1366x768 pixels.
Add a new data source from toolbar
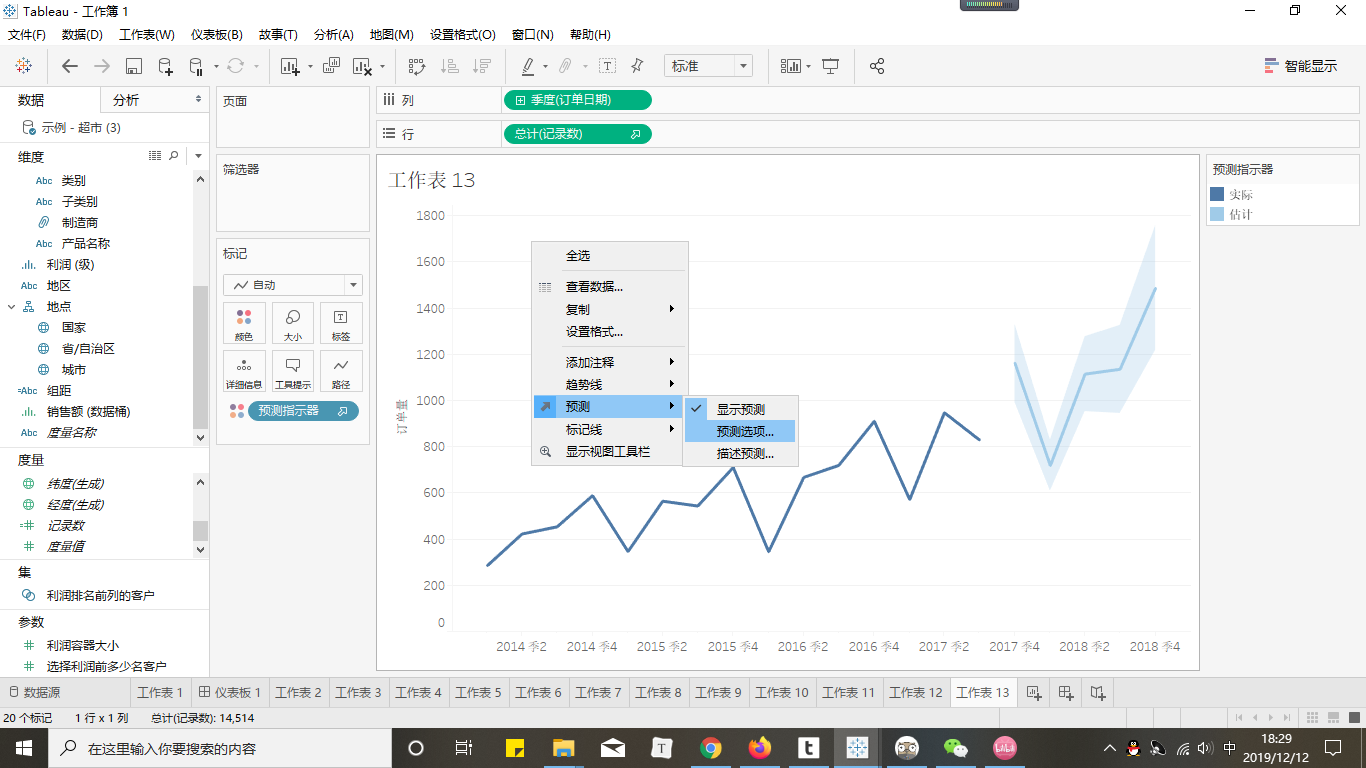165,66
